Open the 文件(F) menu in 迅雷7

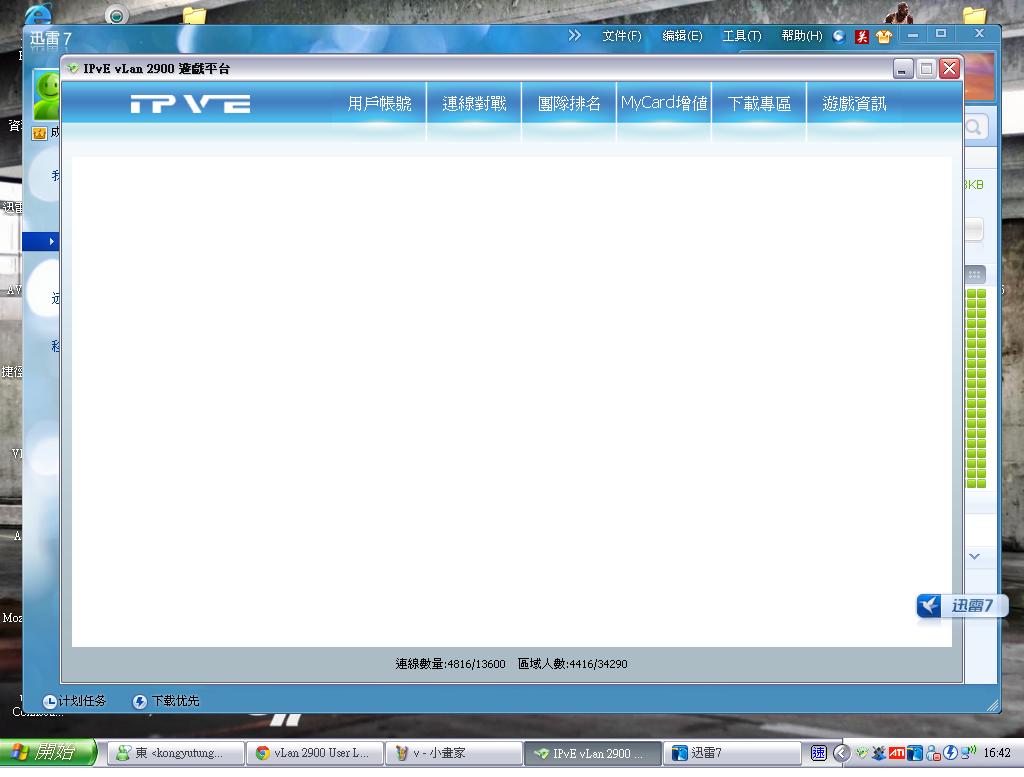tap(622, 36)
